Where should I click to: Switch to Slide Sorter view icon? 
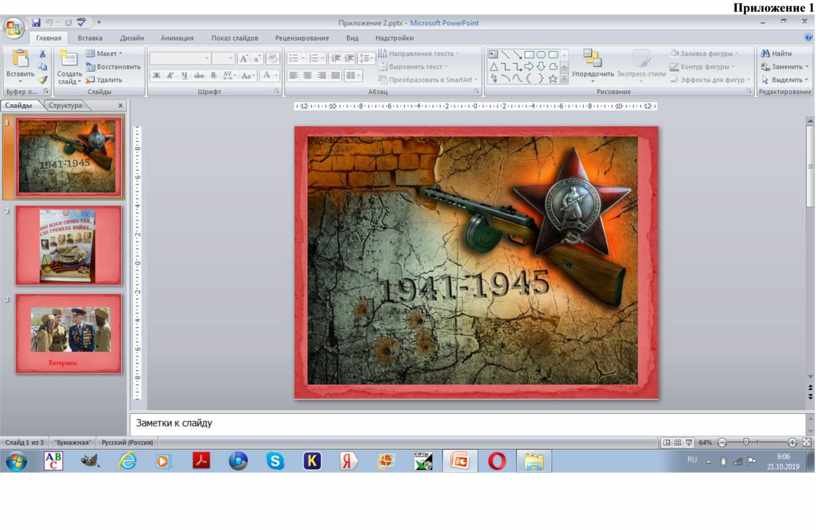(x=678, y=443)
